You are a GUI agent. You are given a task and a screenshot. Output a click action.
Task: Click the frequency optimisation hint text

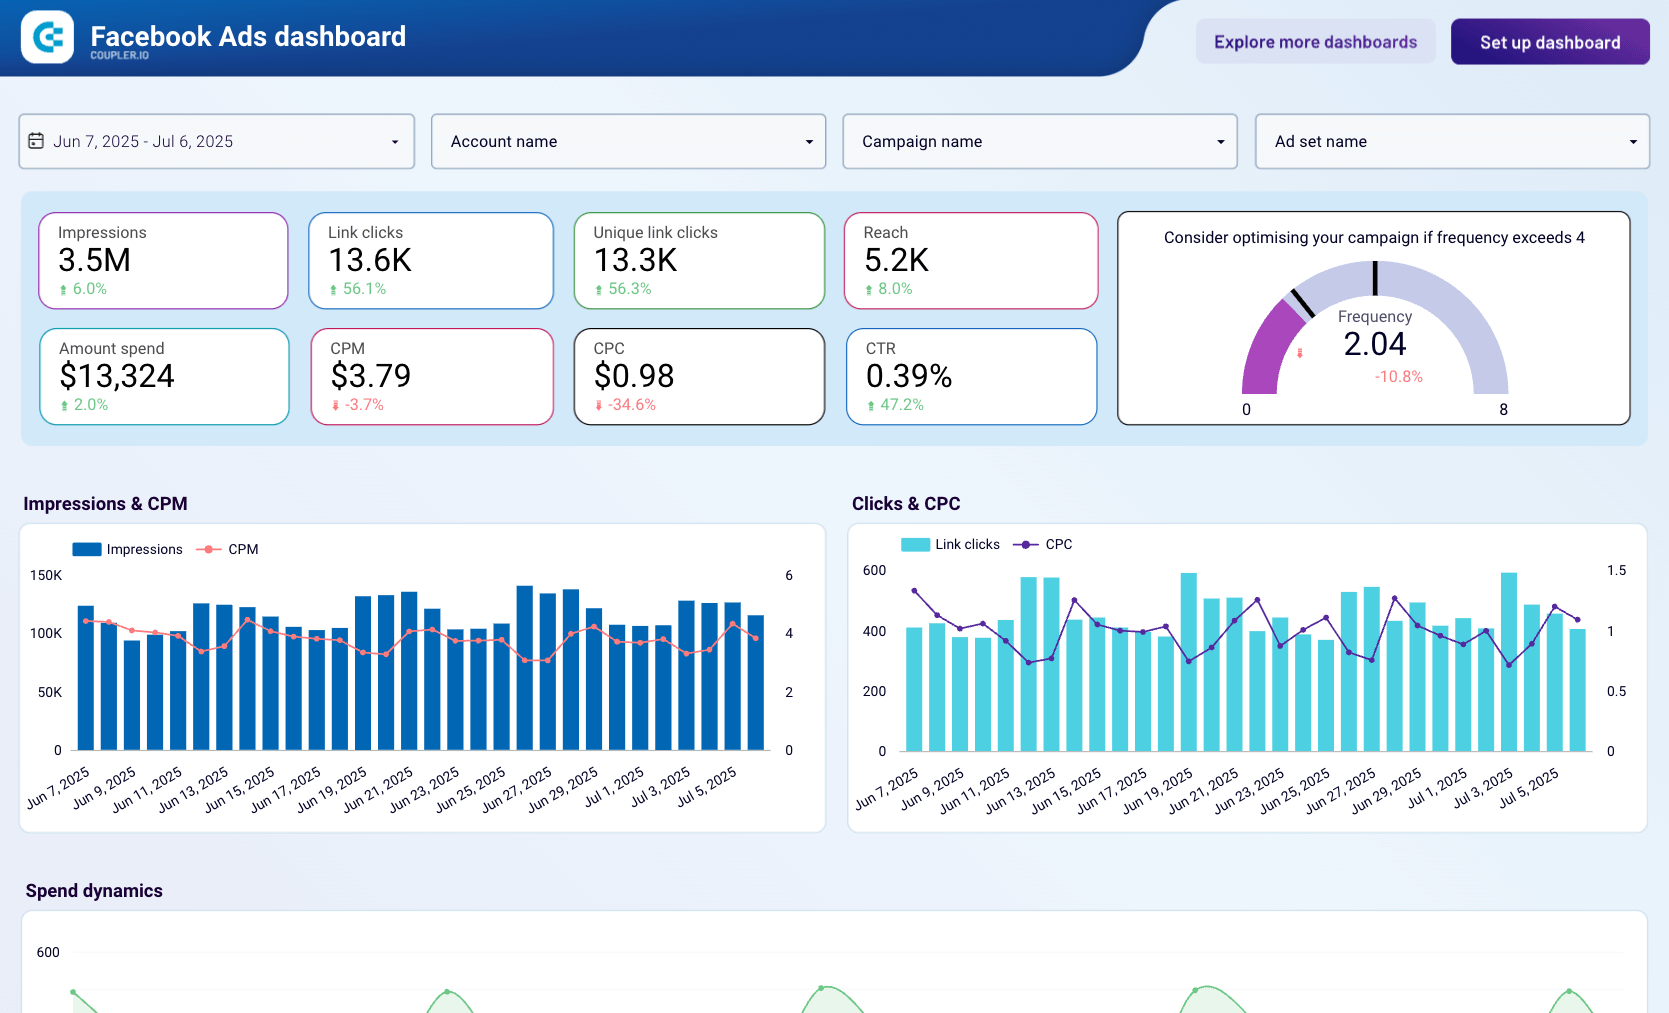(1374, 238)
